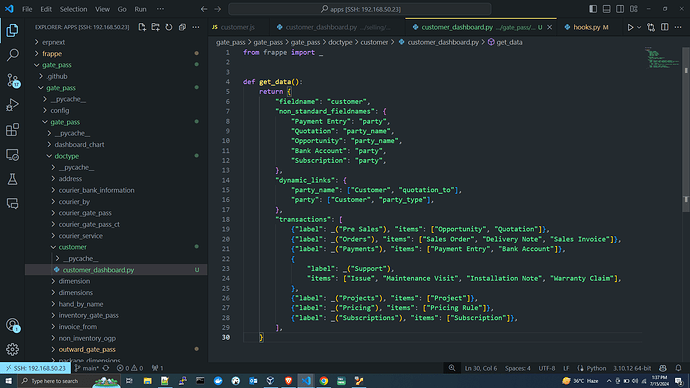Switch to customer_dashboard.py selling tab
Screen dimensions: 690x388
(x=337, y=27)
